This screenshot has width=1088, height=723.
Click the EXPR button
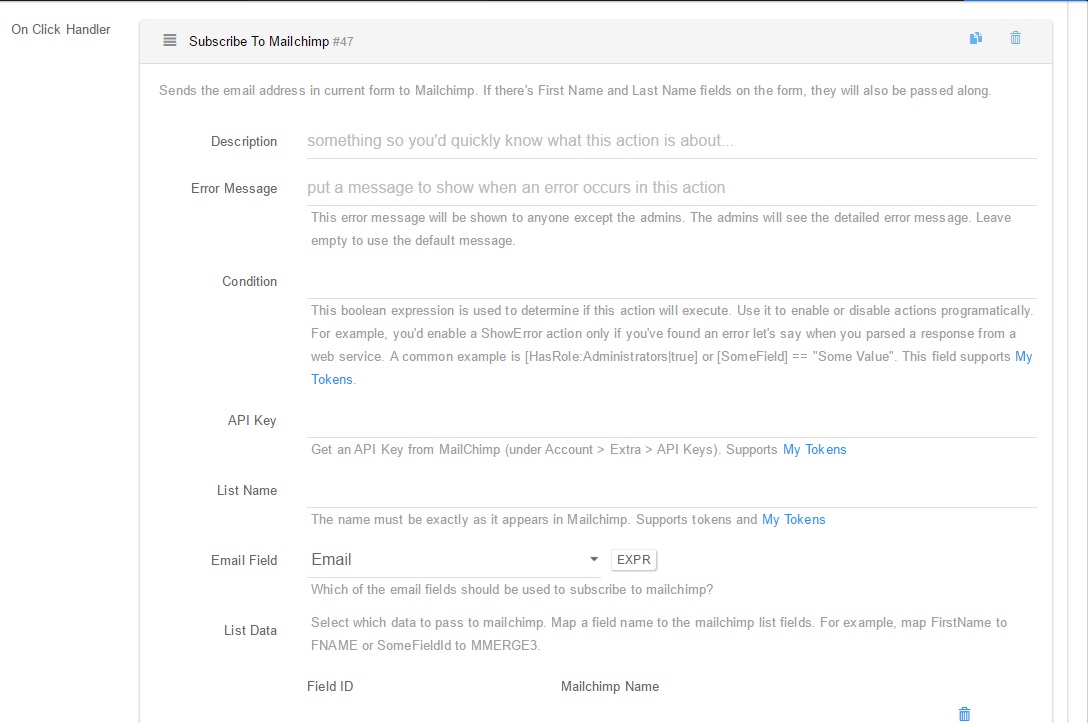634,560
